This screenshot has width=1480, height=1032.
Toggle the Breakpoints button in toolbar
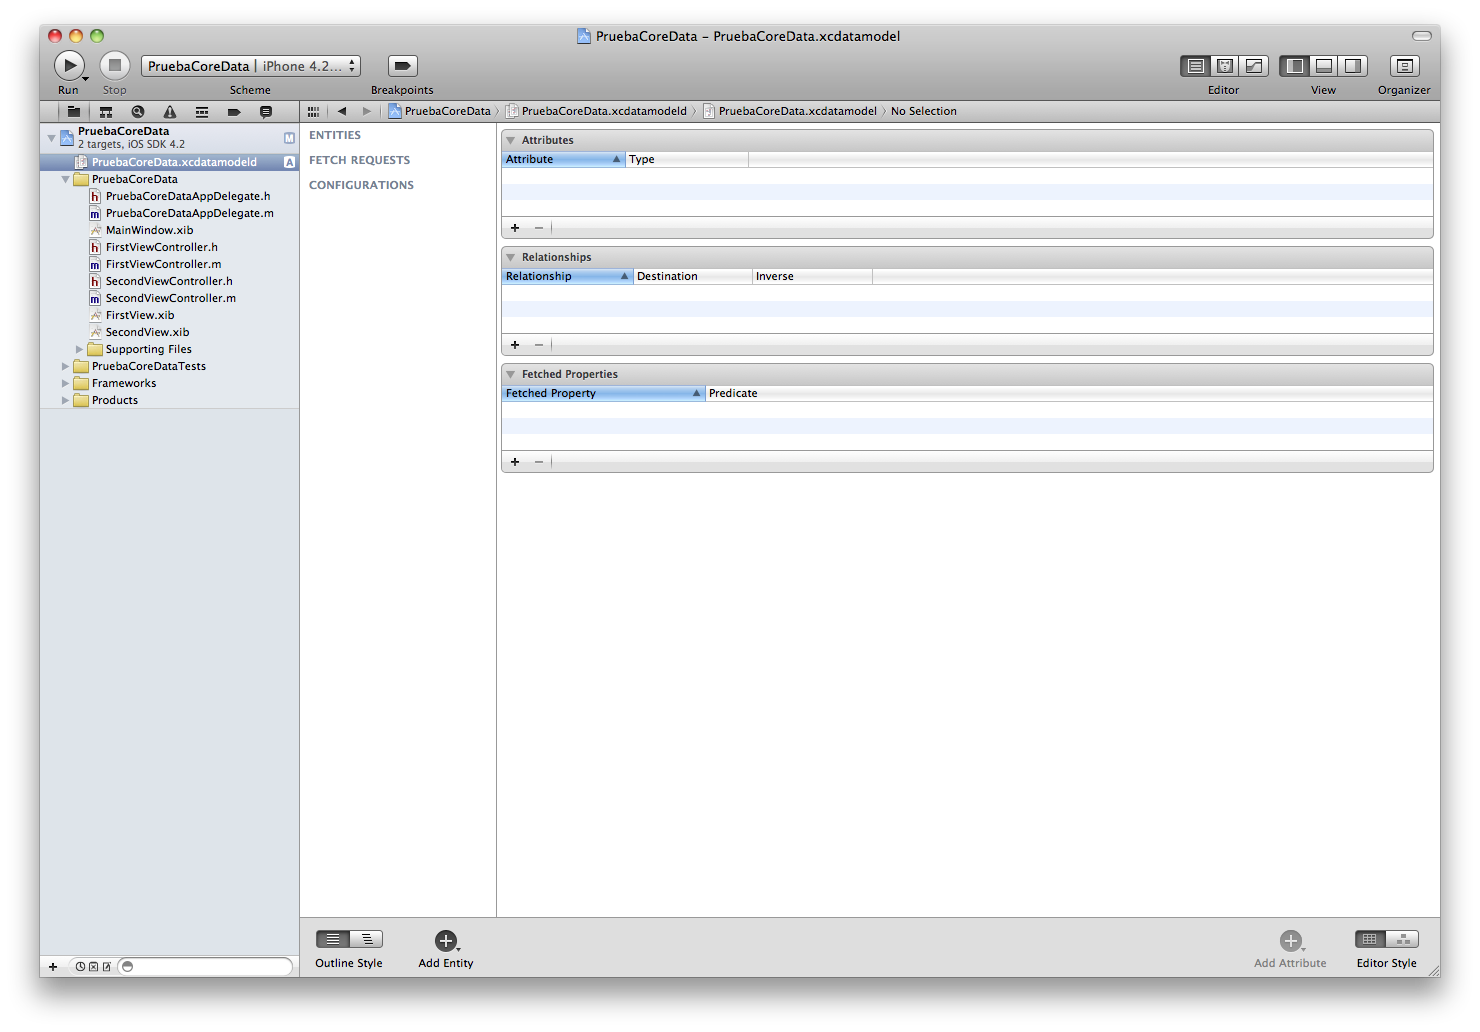pos(402,66)
